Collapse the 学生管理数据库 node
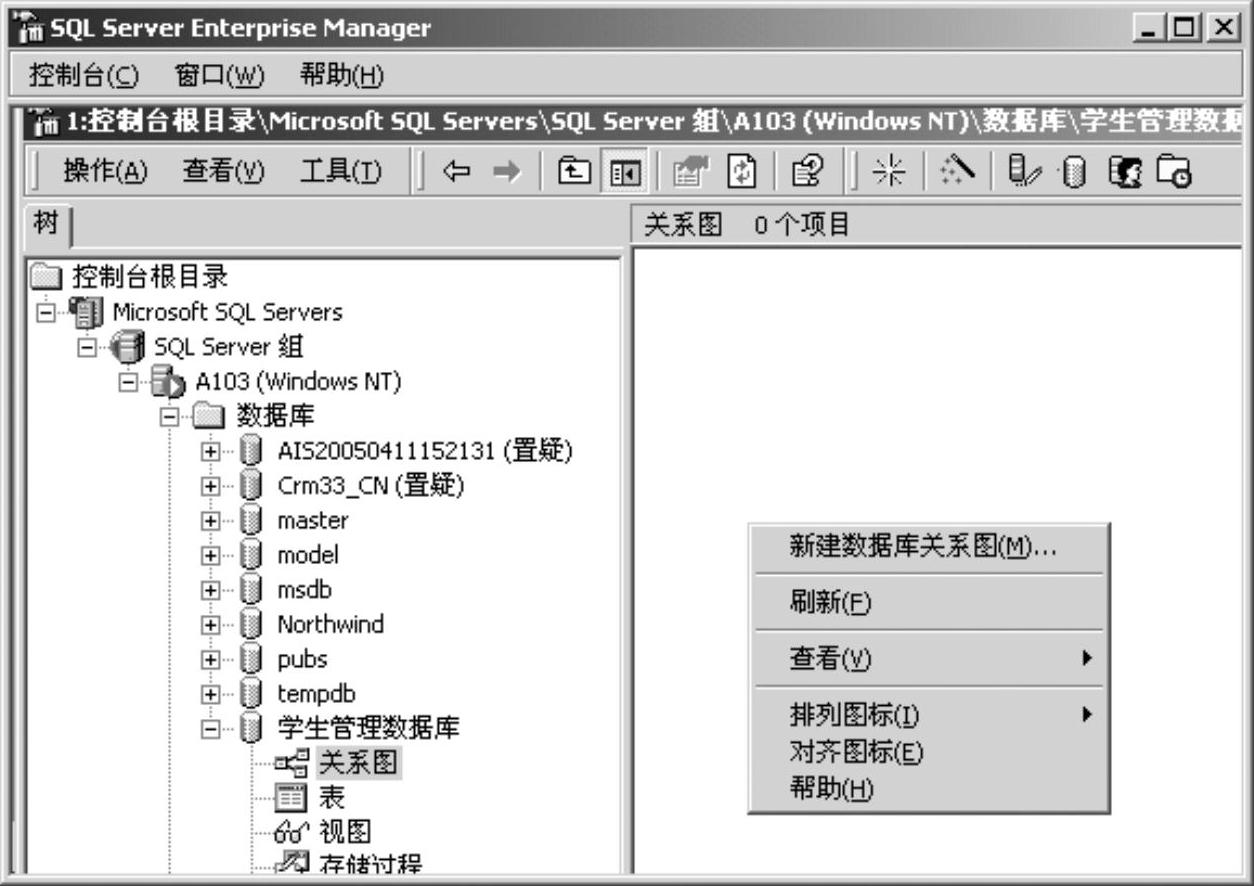The height and width of the screenshot is (886, 1254). 211,729
